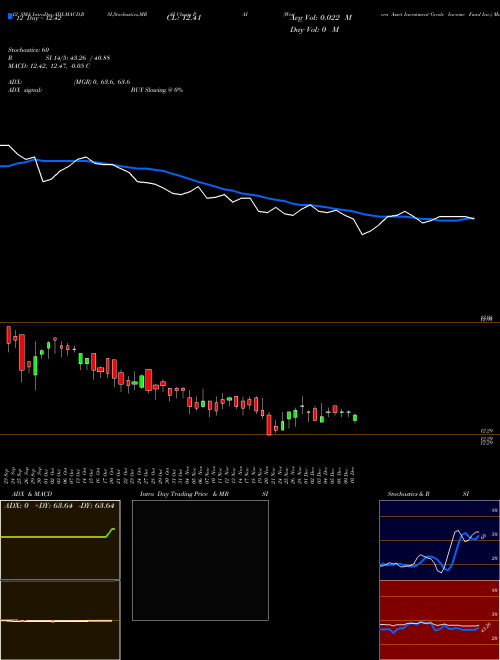Screen dimensions: 500x660
Task: Click the 'ADX & MACD' panel title
Action: click(x=32, y=494)
